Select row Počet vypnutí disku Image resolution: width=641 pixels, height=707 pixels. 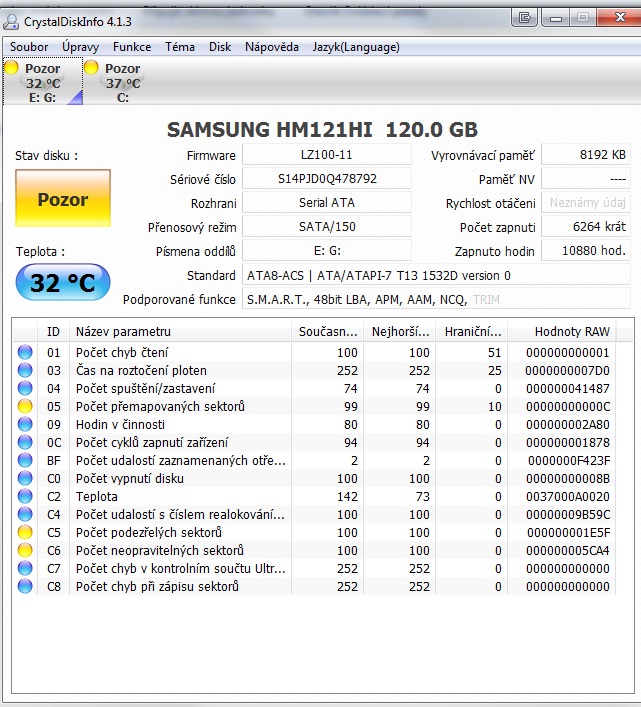pos(315,478)
